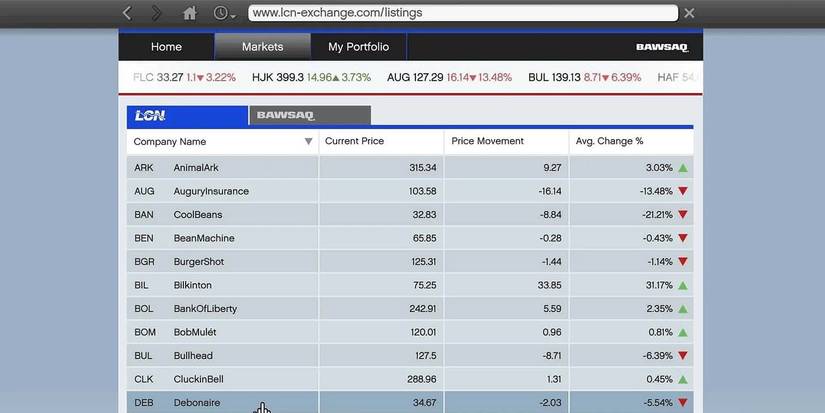
Task: Open the CoolBeans company listing
Action: 410,215
